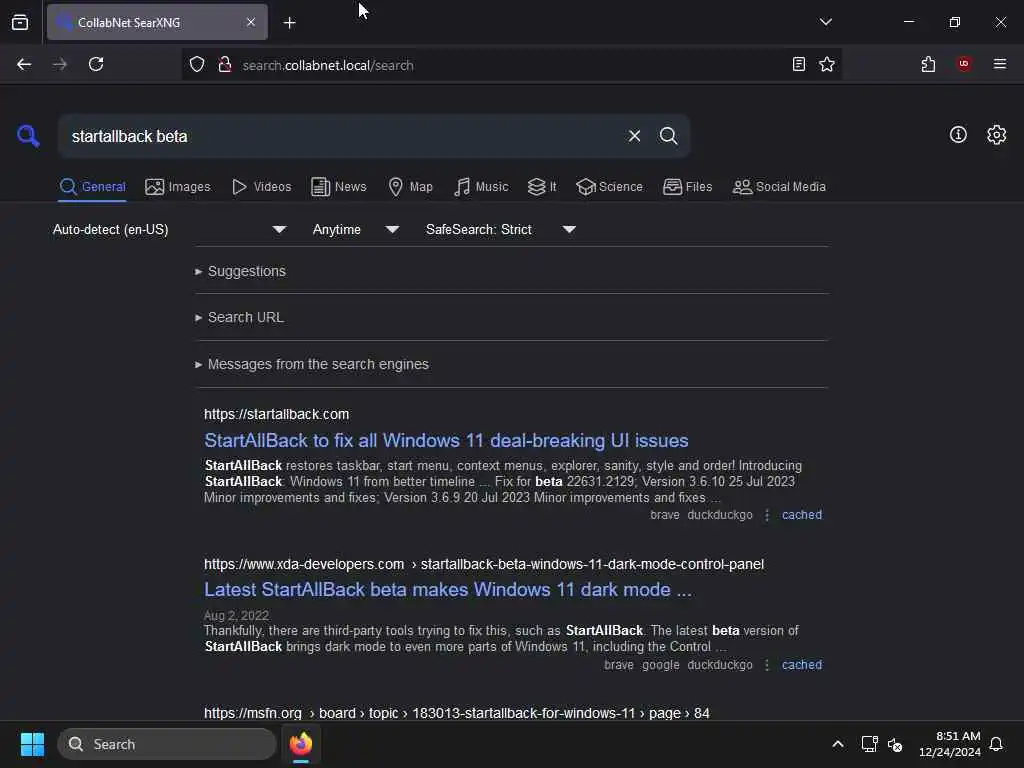Click the xda-developers.com result URL
The height and width of the screenshot is (768, 1024).
click(x=484, y=564)
